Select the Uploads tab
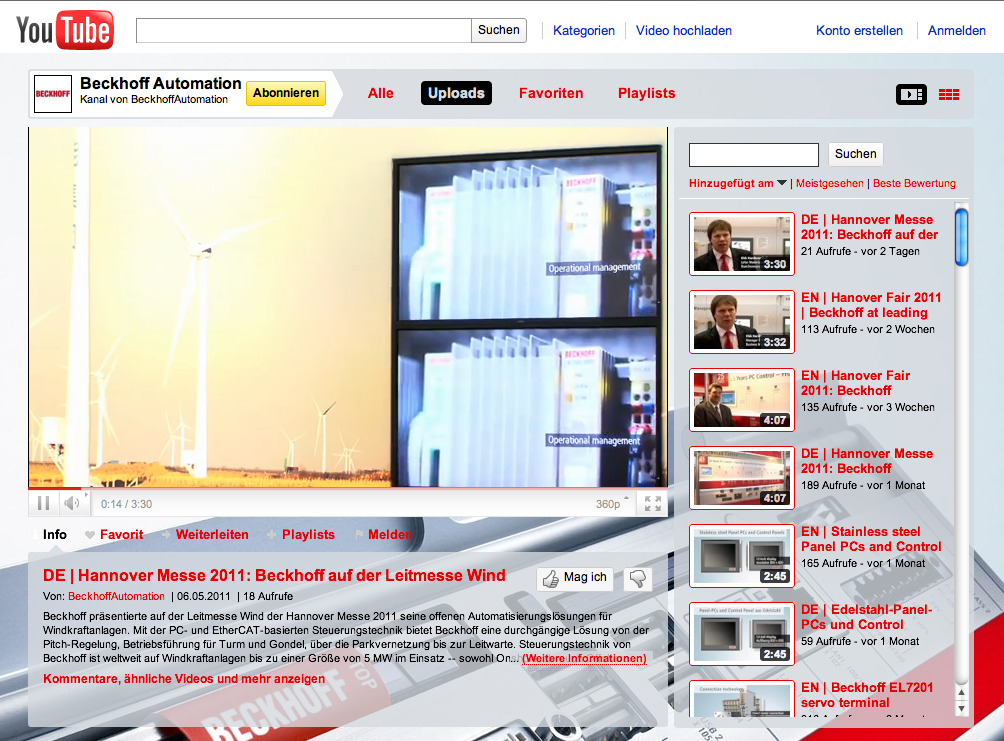Screen dimensions: 1004x741 (x=456, y=94)
